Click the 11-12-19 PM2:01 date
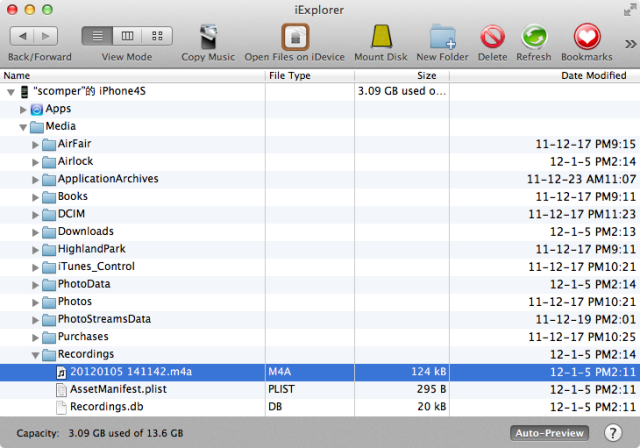Screen dimensions: 640x448 point(586,320)
